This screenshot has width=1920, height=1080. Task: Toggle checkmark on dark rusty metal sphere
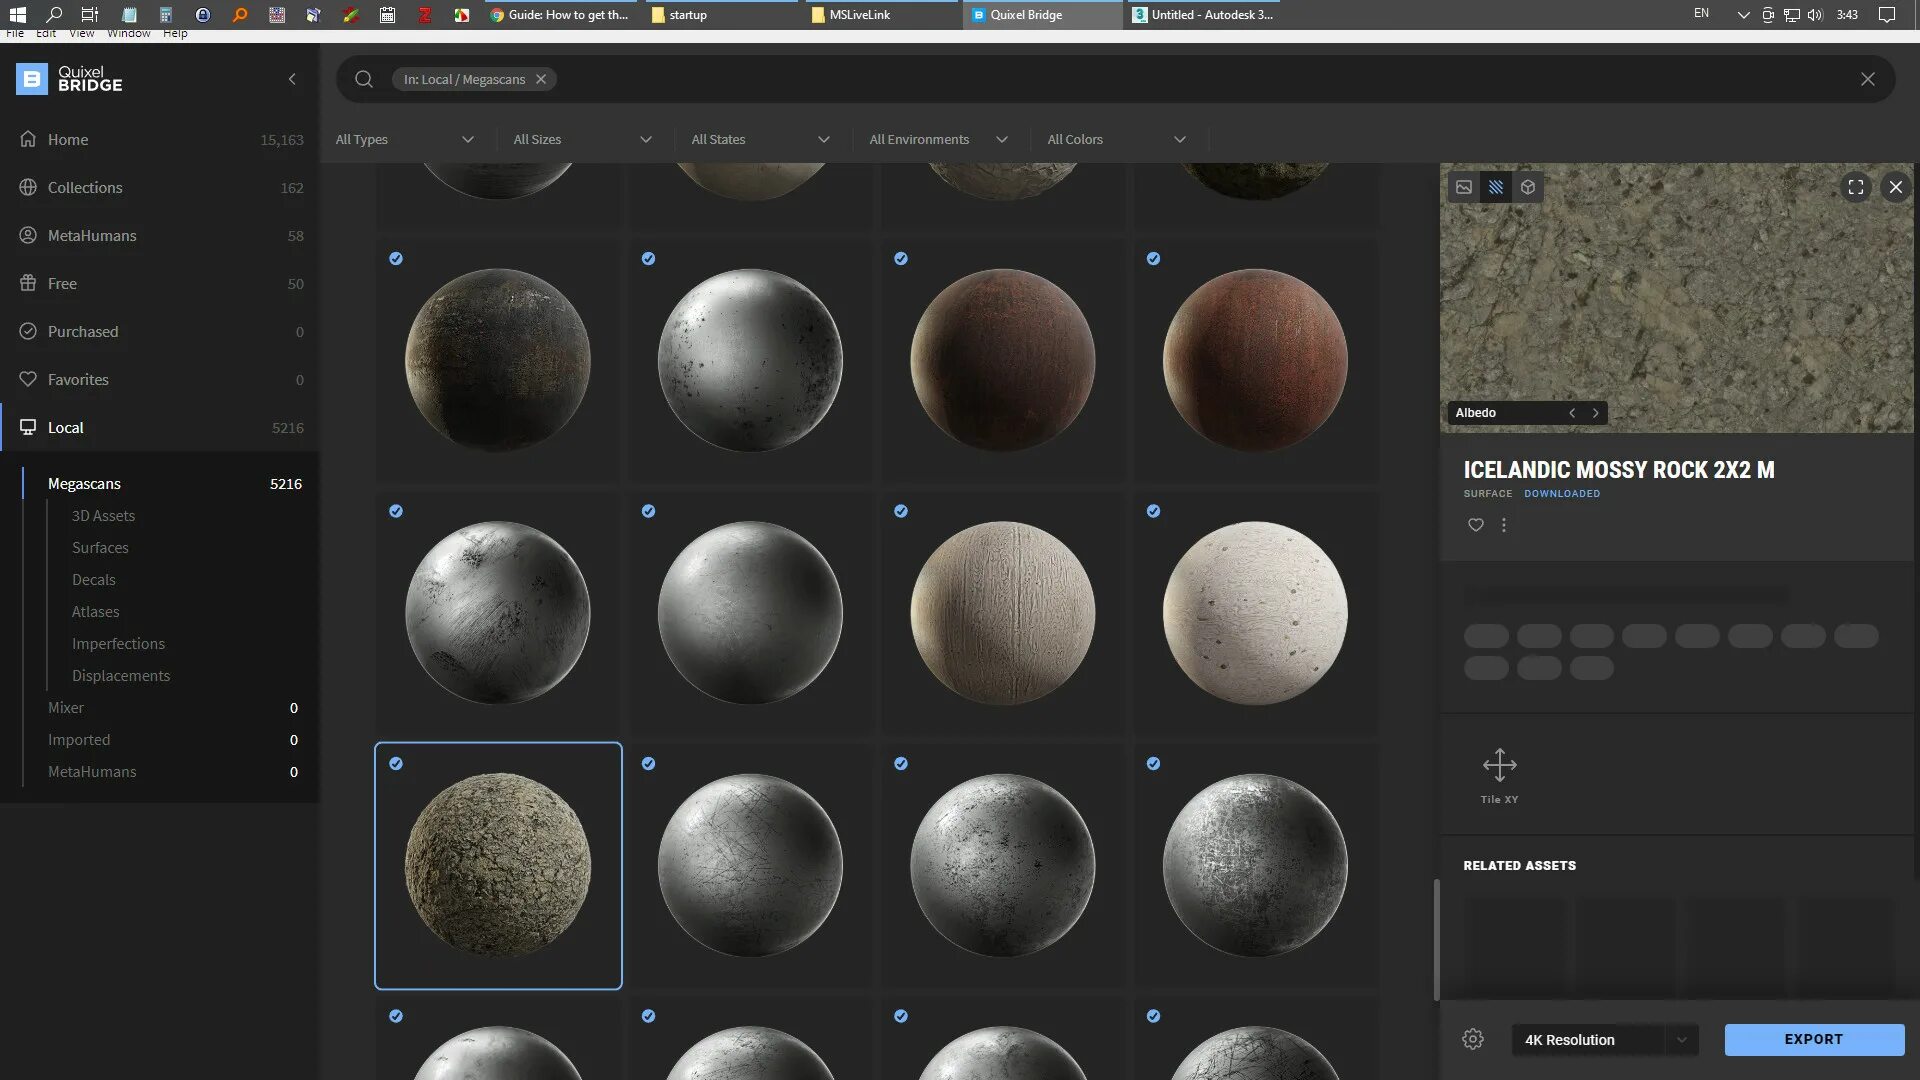coord(396,259)
